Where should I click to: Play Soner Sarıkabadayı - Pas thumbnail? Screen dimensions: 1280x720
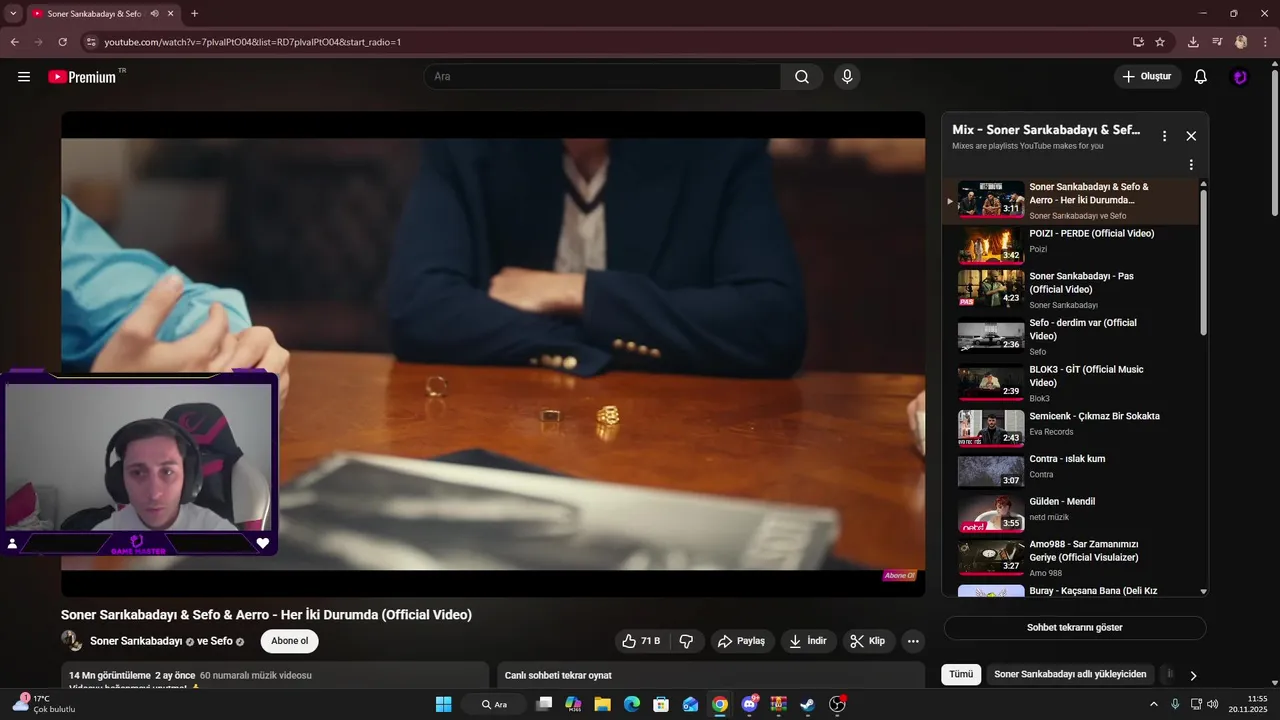[x=991, y=288]
